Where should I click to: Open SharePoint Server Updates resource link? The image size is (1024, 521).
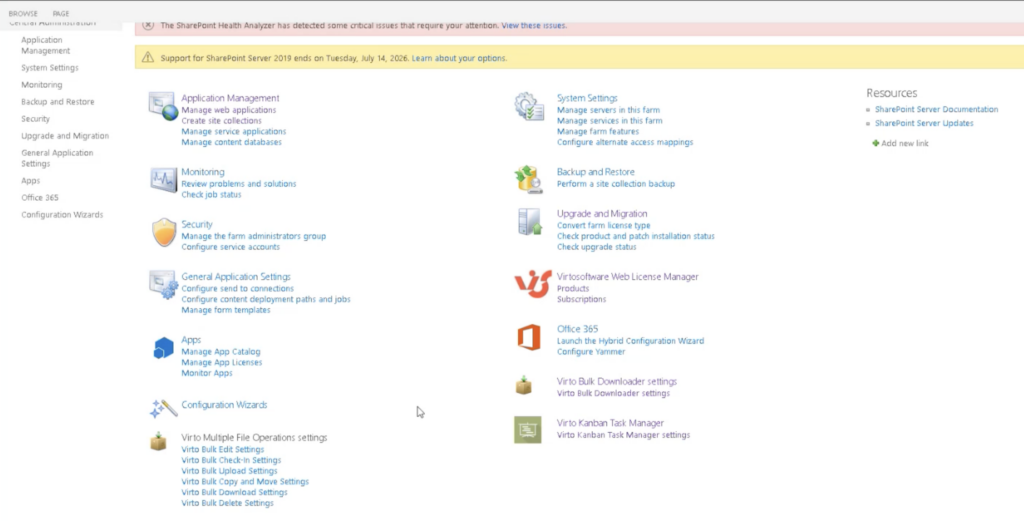coord(924,123)
